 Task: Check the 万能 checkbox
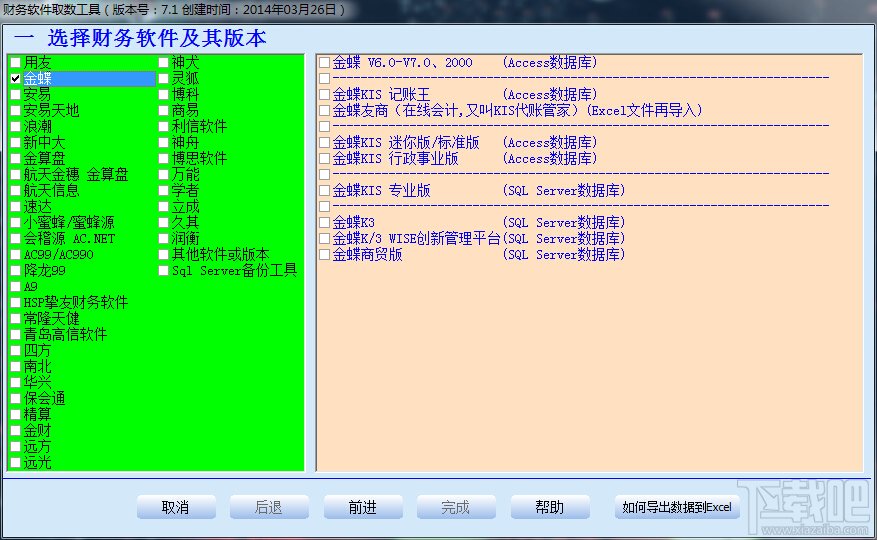tap(163, 175)
